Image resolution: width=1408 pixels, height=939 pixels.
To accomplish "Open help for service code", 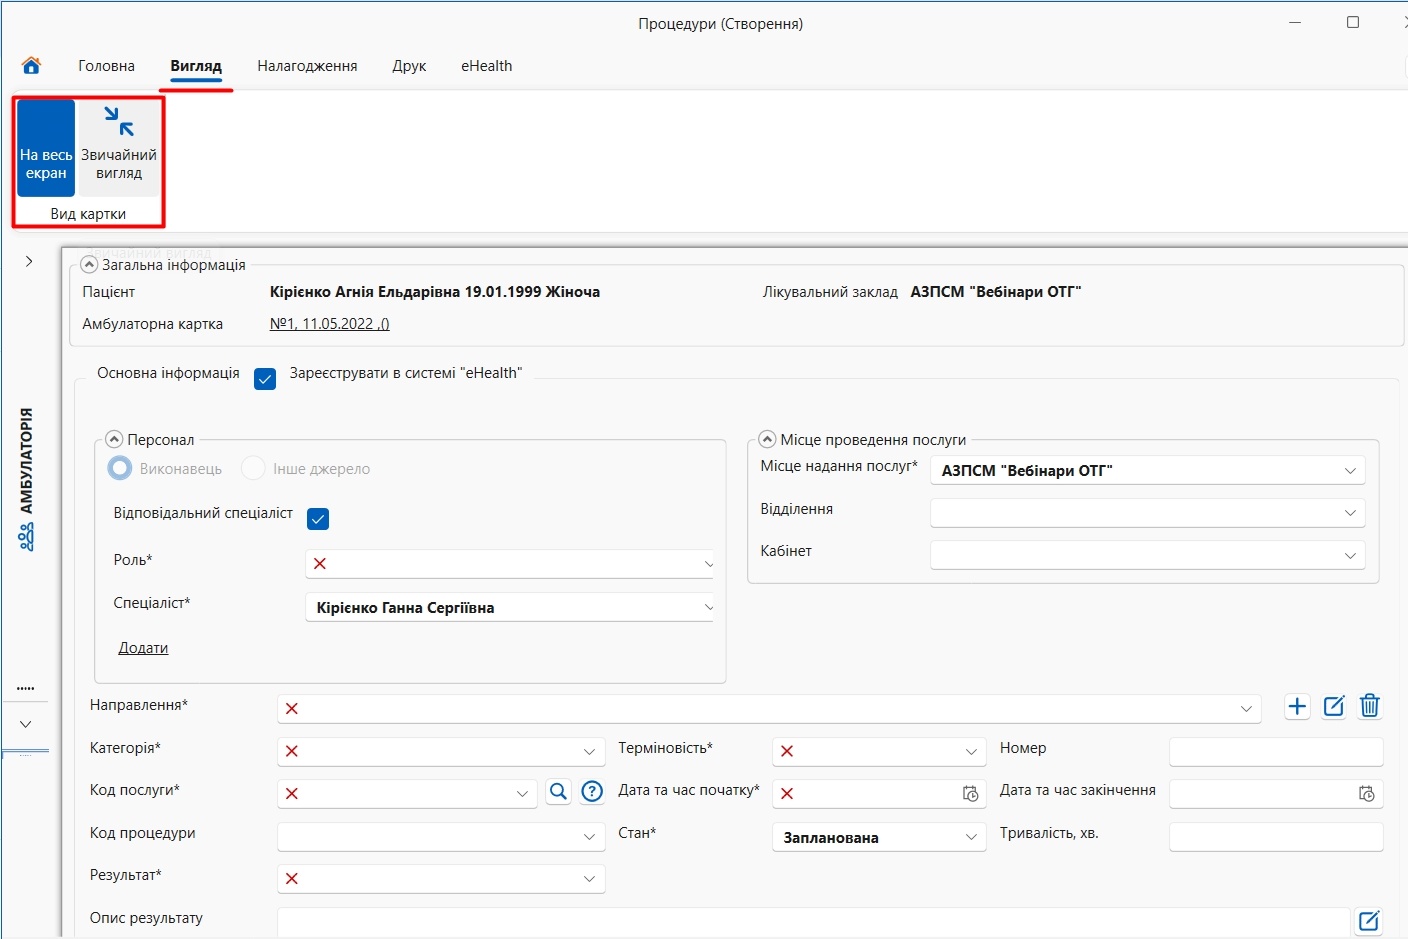I will pyautogui.click(x=592, y=792).
